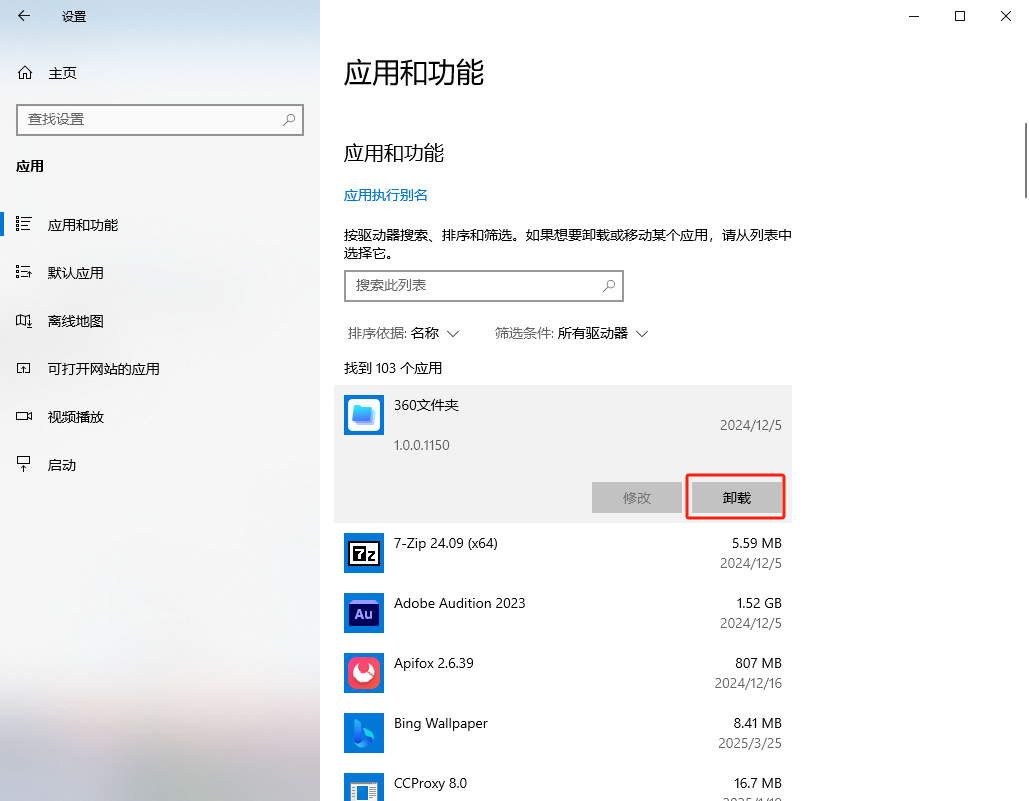
Task: Click the 离线地图 map icon
Action: [24, 321]
